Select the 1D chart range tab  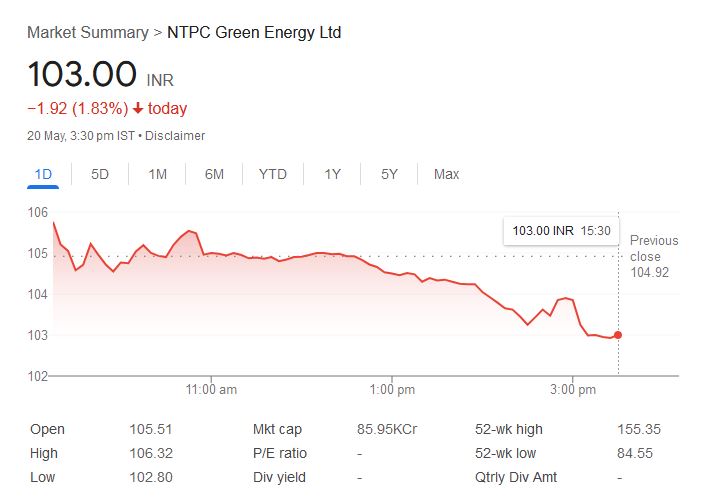pos(43,174)
